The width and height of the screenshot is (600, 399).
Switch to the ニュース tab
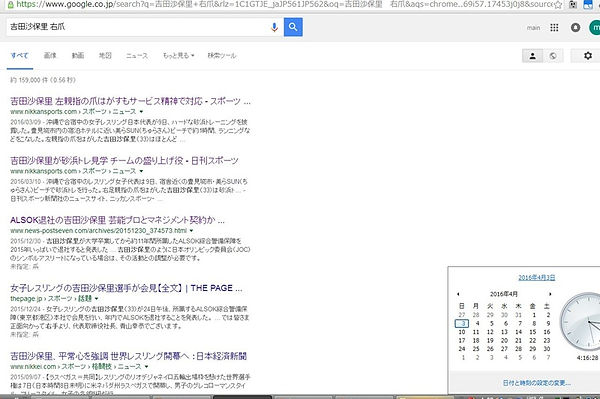point(137,55)
